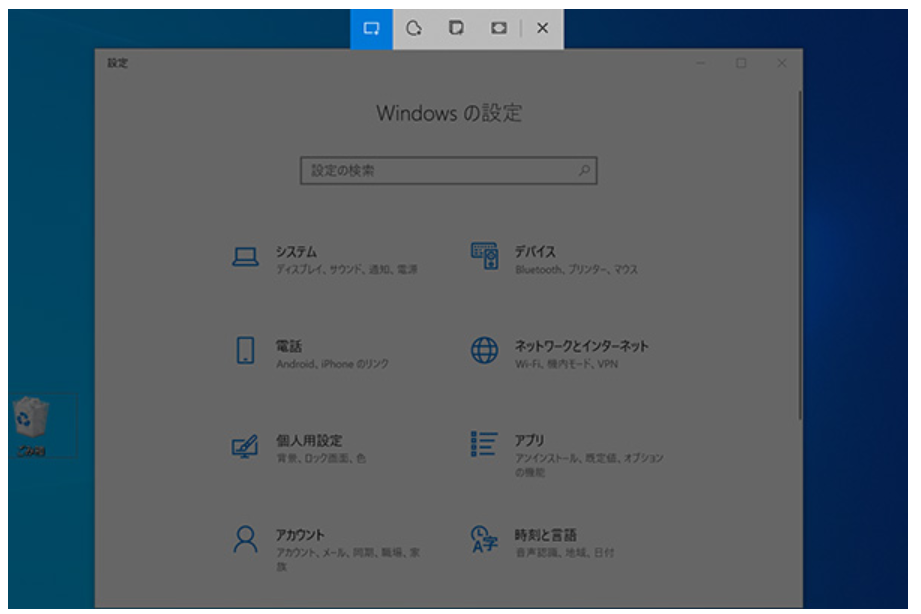The height and width of the screenshot is (614, 921).
Task: Open the アプリ category title
Action: point(529,441)
